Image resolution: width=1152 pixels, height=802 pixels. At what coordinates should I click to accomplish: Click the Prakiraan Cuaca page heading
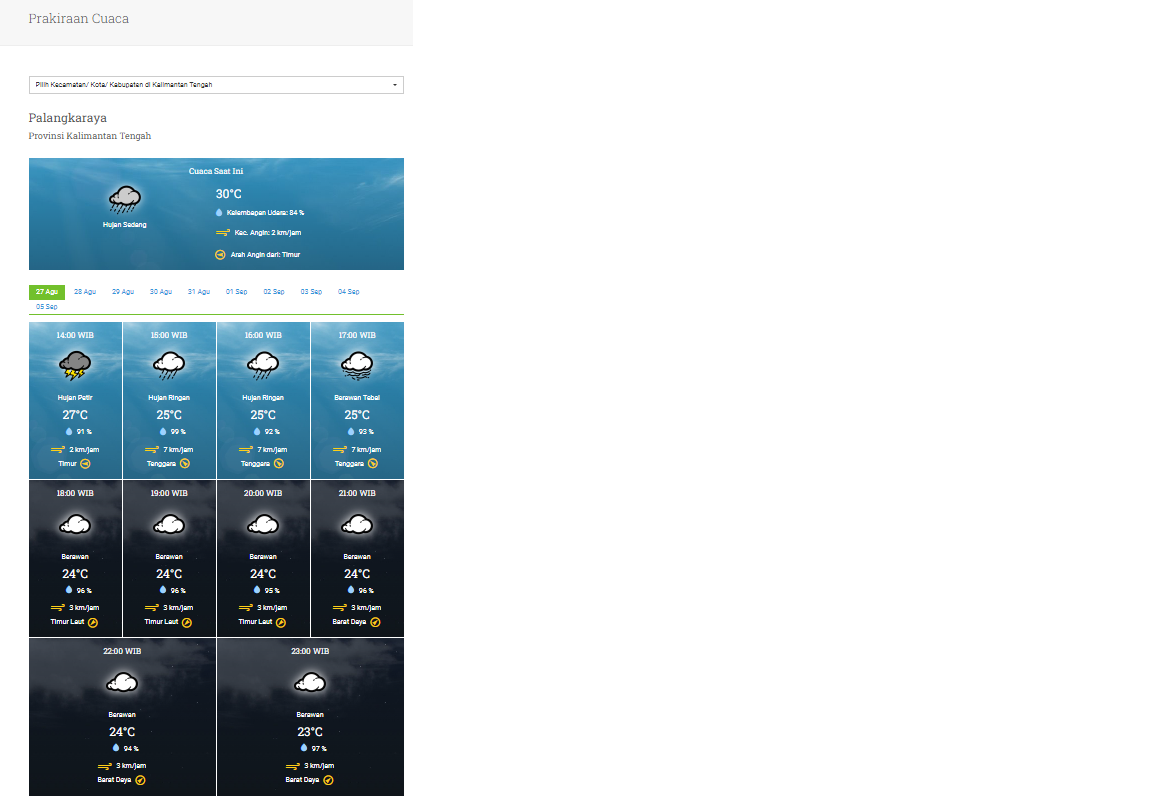click(x=79, y=19)
